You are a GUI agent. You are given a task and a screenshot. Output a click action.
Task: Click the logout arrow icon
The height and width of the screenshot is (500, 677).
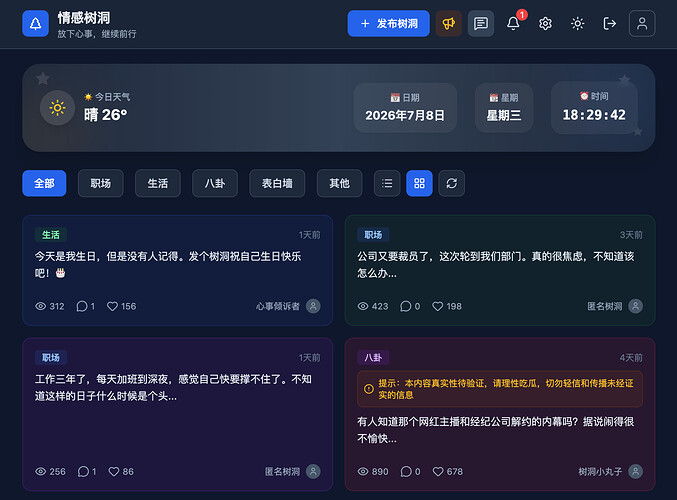click(610, 23)
